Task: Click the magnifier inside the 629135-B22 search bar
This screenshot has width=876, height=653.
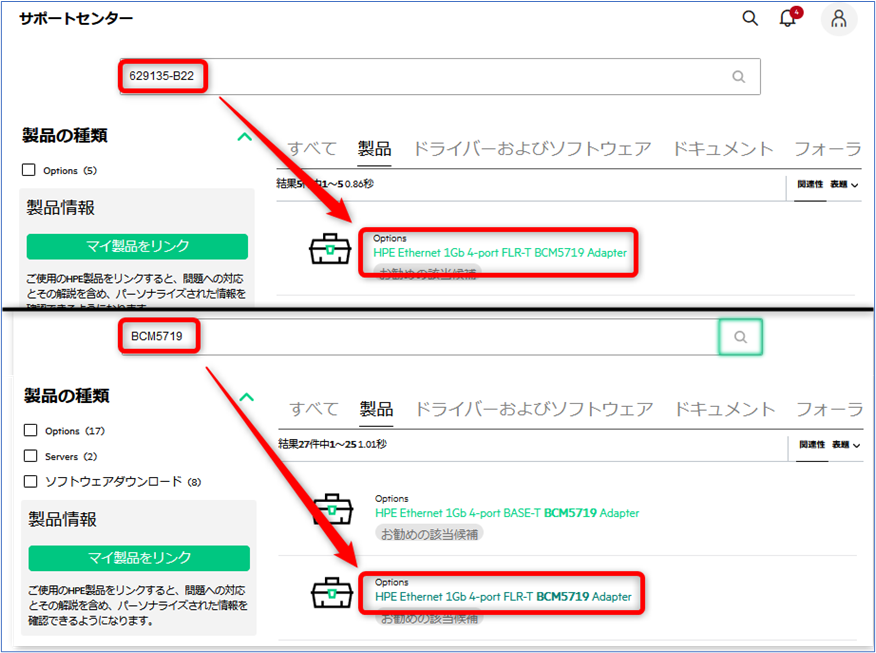Action: 738,76
